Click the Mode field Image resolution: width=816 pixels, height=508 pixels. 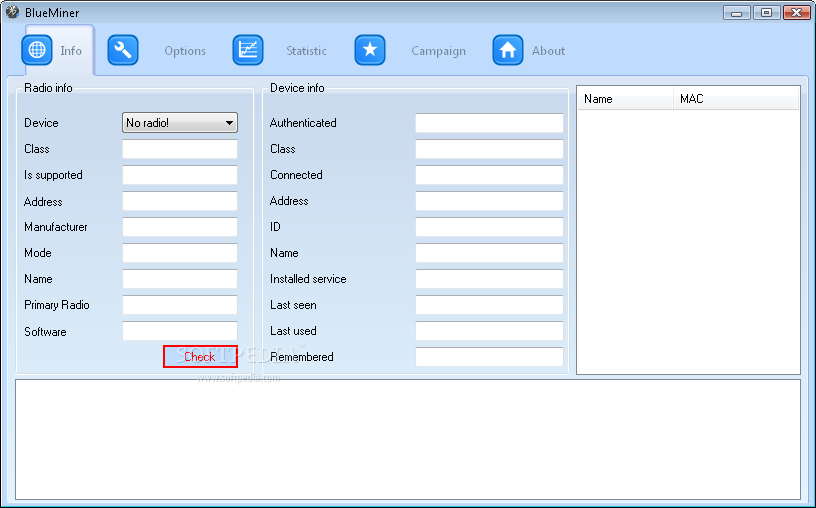[180, 253]
